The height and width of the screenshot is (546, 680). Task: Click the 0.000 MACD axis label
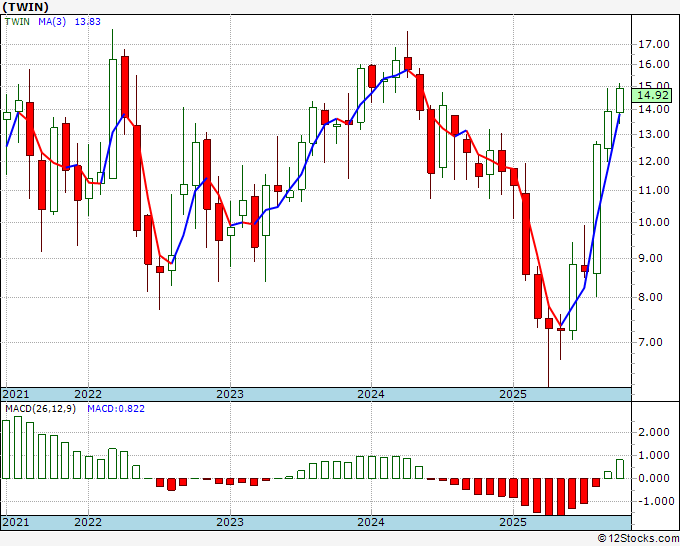click(x=654, y=478)
